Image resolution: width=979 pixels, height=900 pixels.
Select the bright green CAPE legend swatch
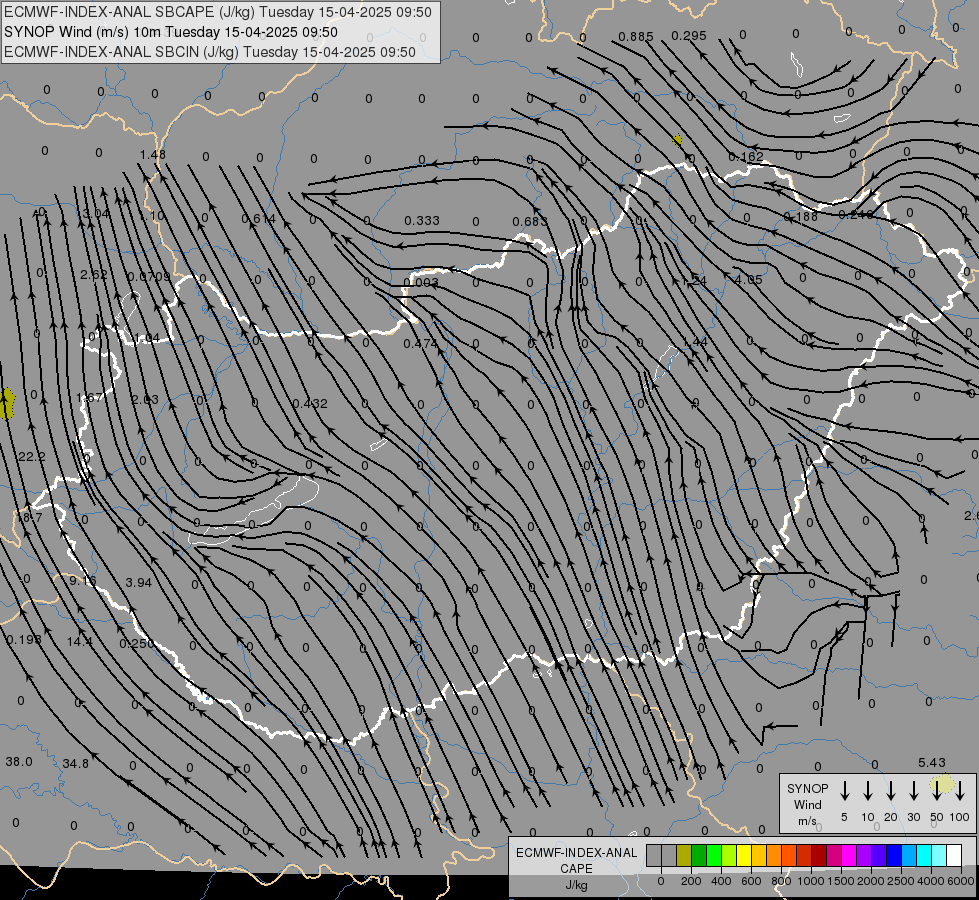714,856
